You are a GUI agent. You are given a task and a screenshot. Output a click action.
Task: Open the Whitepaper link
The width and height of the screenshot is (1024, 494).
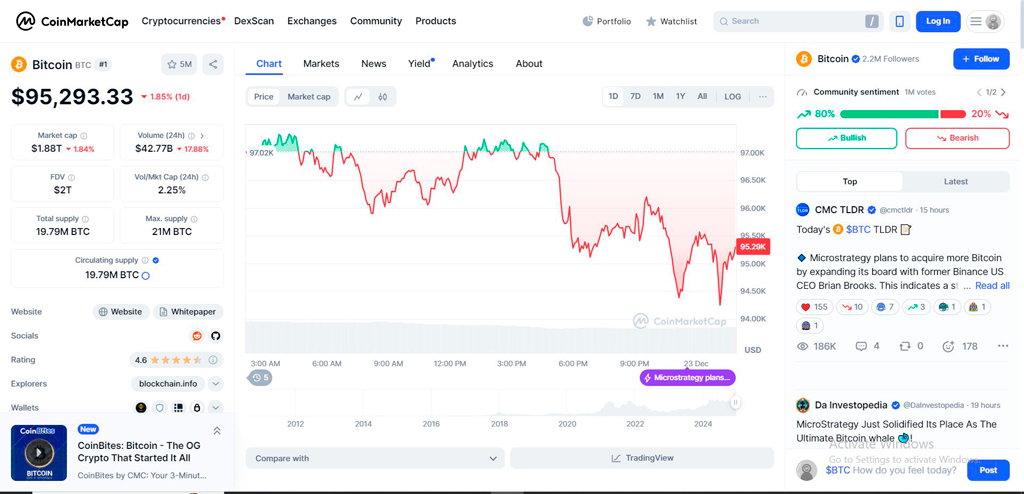pyautogui.click(x=188, y=312)
